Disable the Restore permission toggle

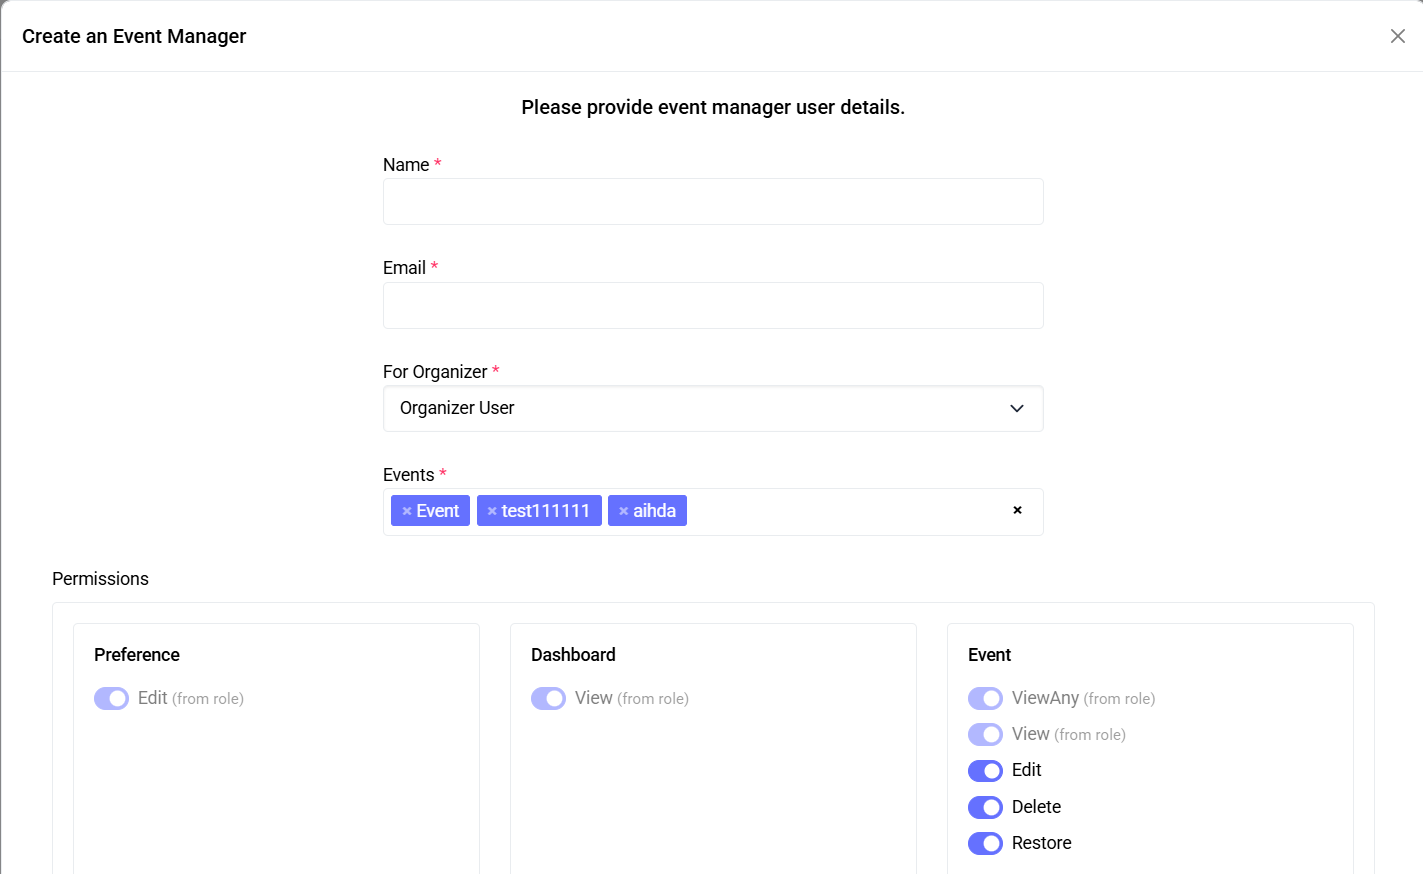(x=985, y=843)
